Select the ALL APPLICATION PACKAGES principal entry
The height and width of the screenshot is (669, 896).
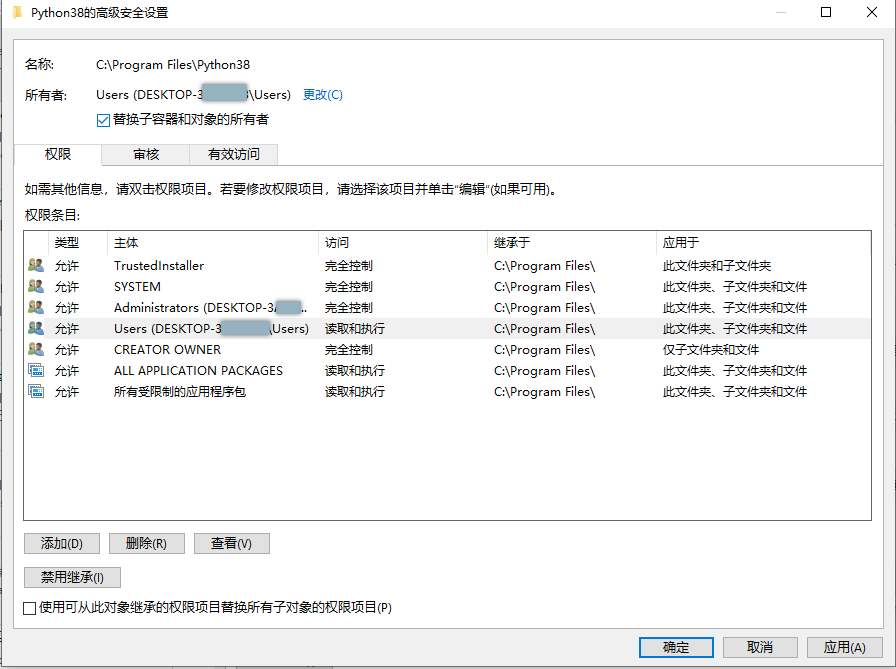198,371
